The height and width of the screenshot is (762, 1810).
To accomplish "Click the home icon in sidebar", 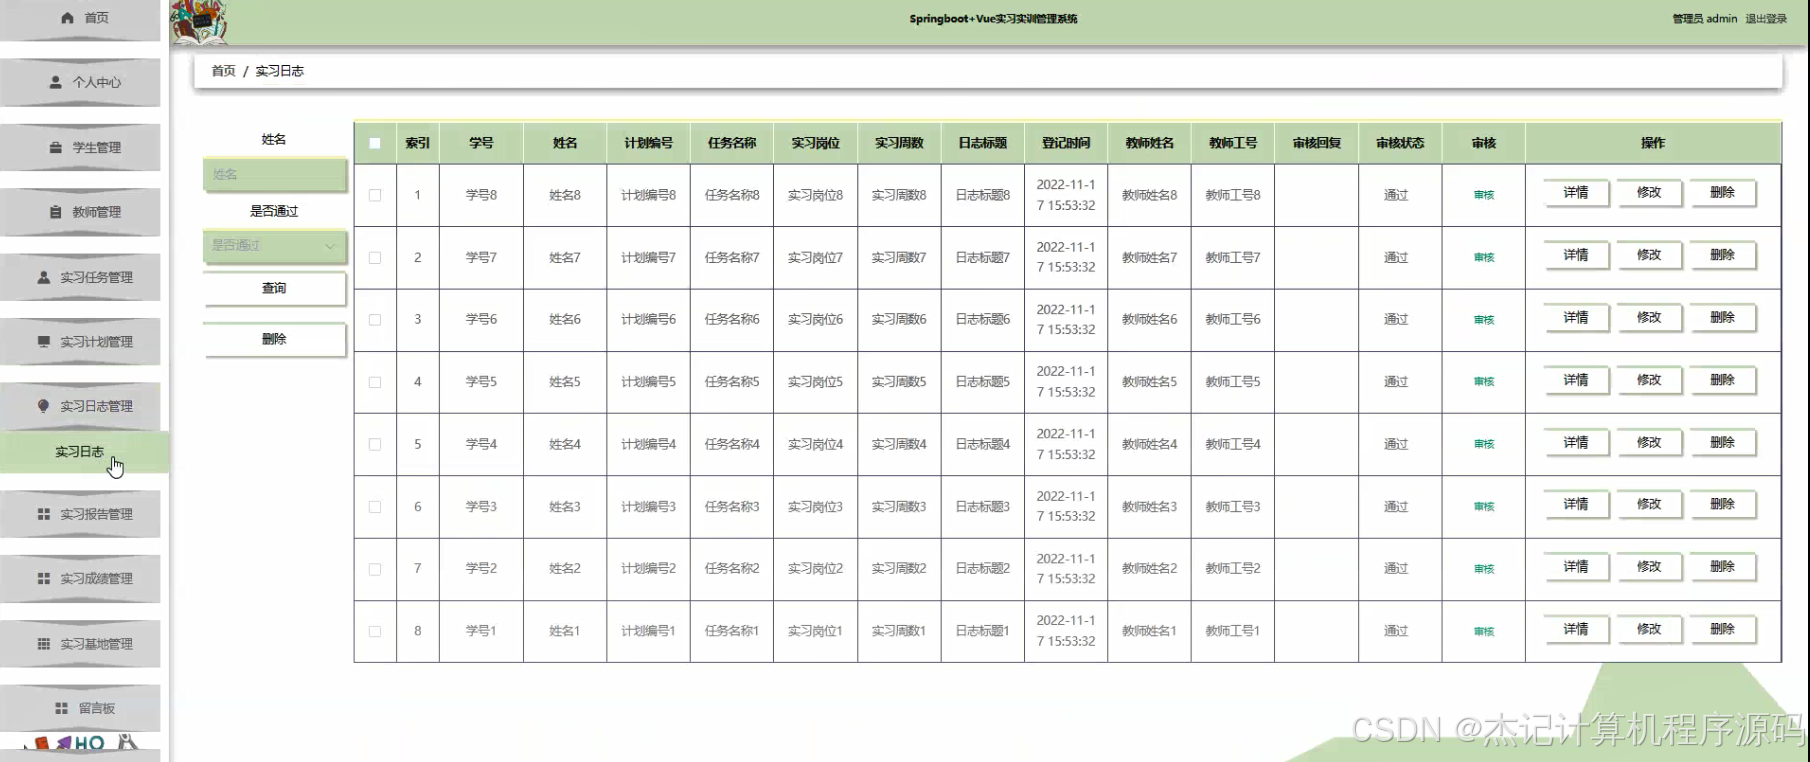I will tap(67, 18).
